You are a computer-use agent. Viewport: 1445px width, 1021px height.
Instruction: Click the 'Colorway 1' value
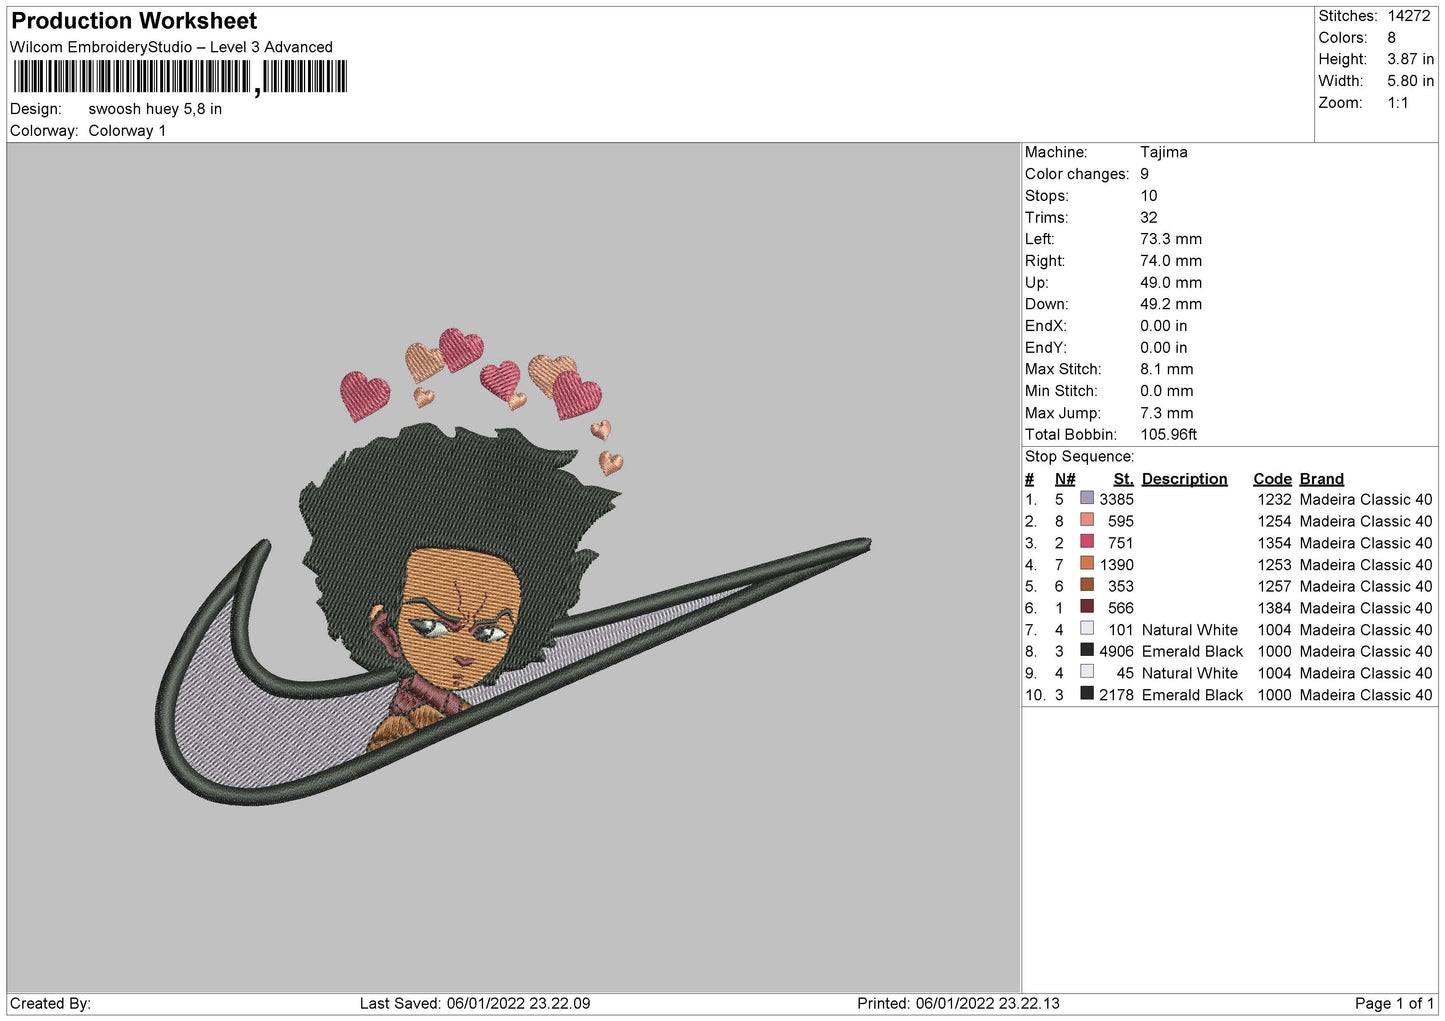click(127, 131)
